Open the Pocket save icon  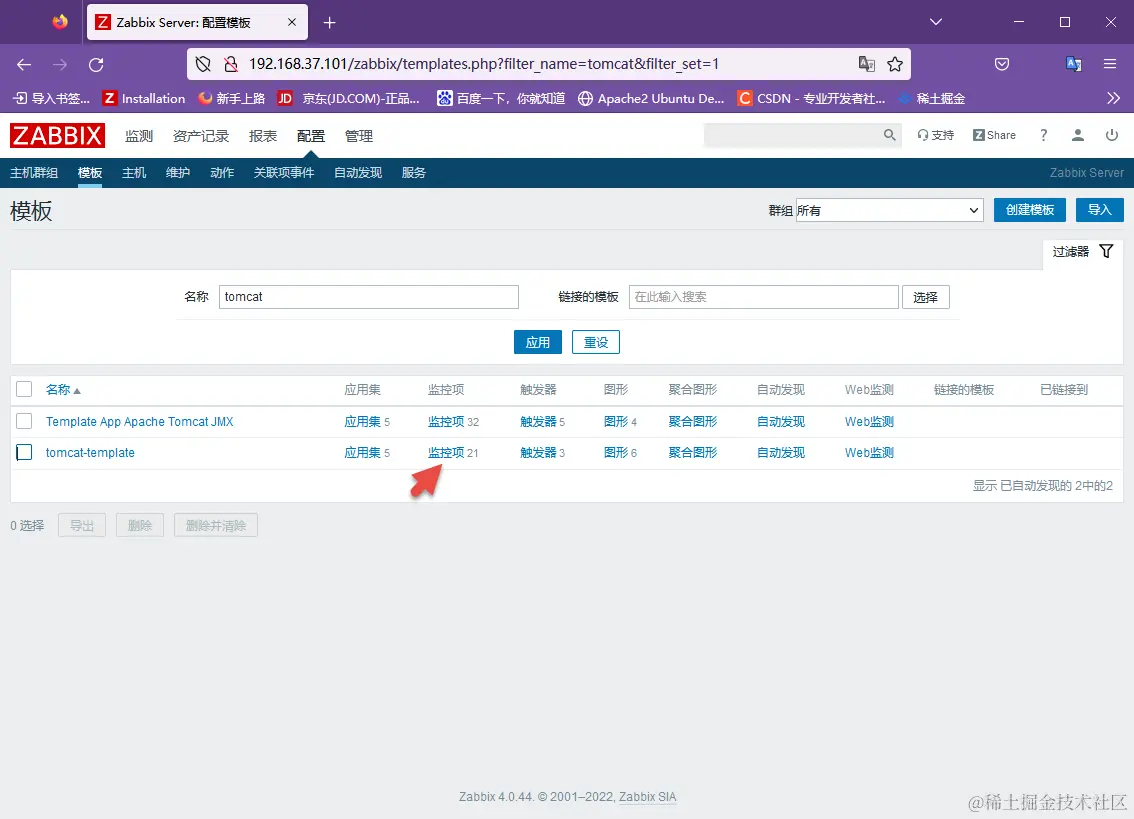[x=1002, y=64]
